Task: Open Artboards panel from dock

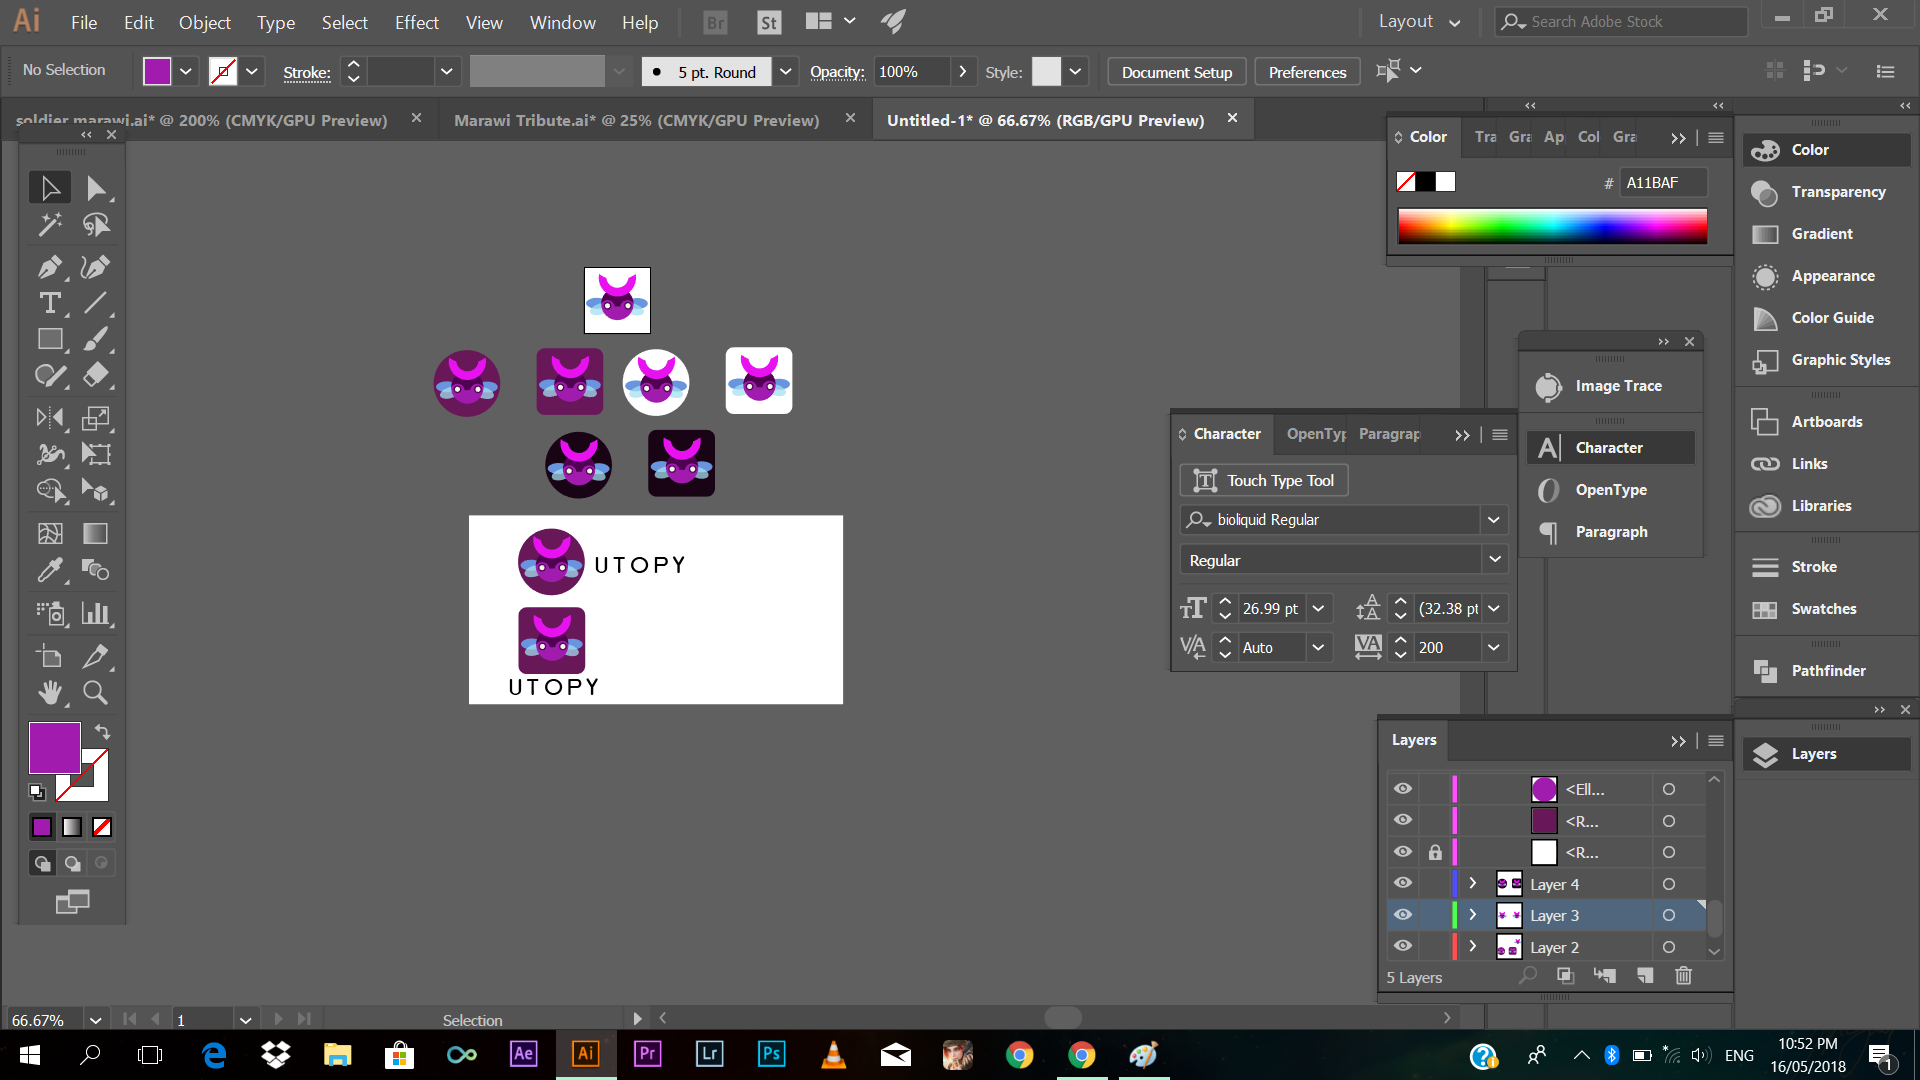Action: (x=1826, y=422)
